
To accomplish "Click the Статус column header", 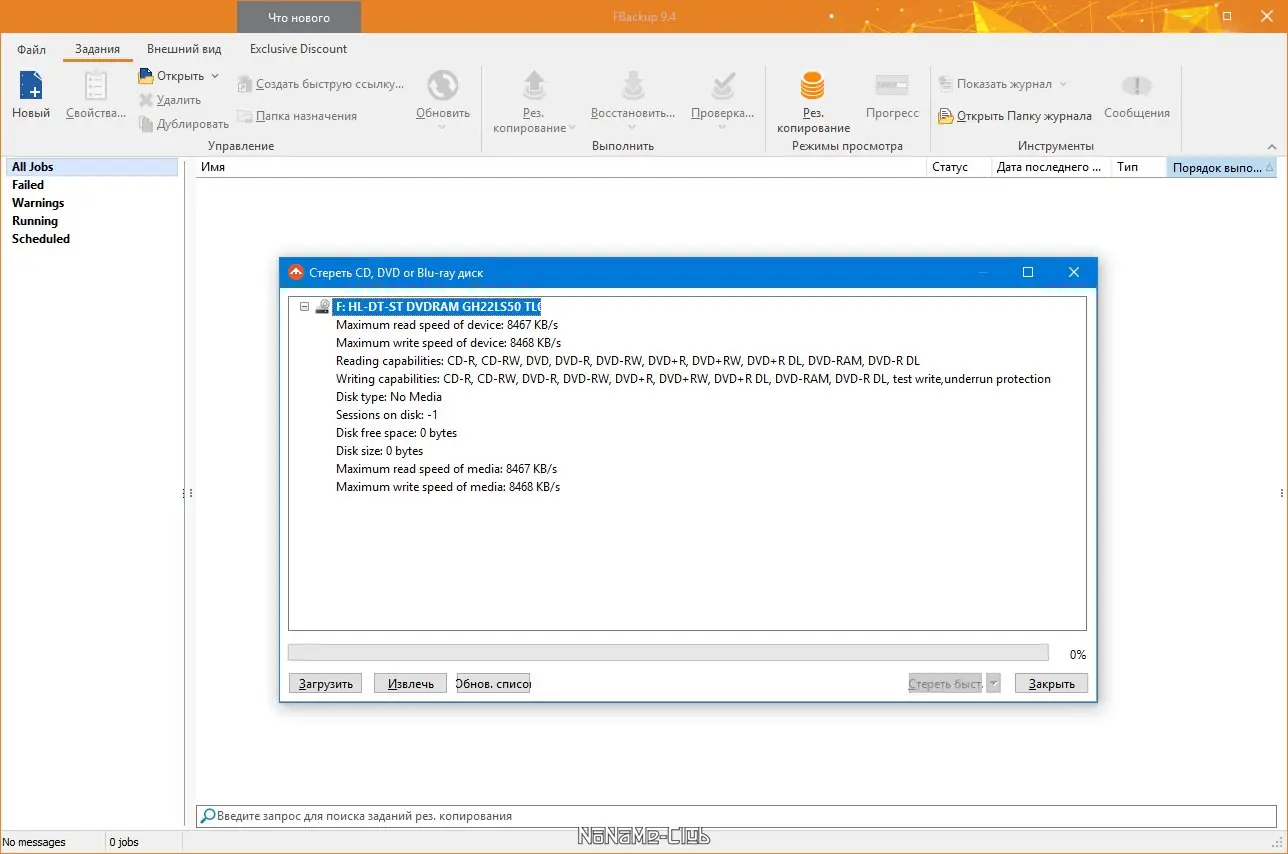I will 958,167.
